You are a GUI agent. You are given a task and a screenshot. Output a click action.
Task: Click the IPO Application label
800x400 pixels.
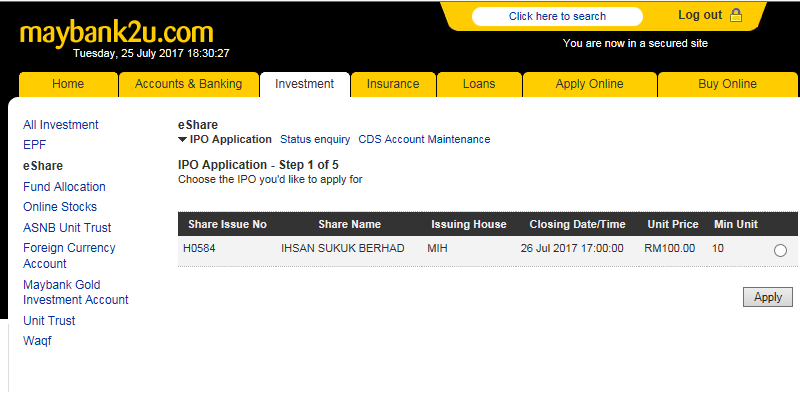click(231, 139)
